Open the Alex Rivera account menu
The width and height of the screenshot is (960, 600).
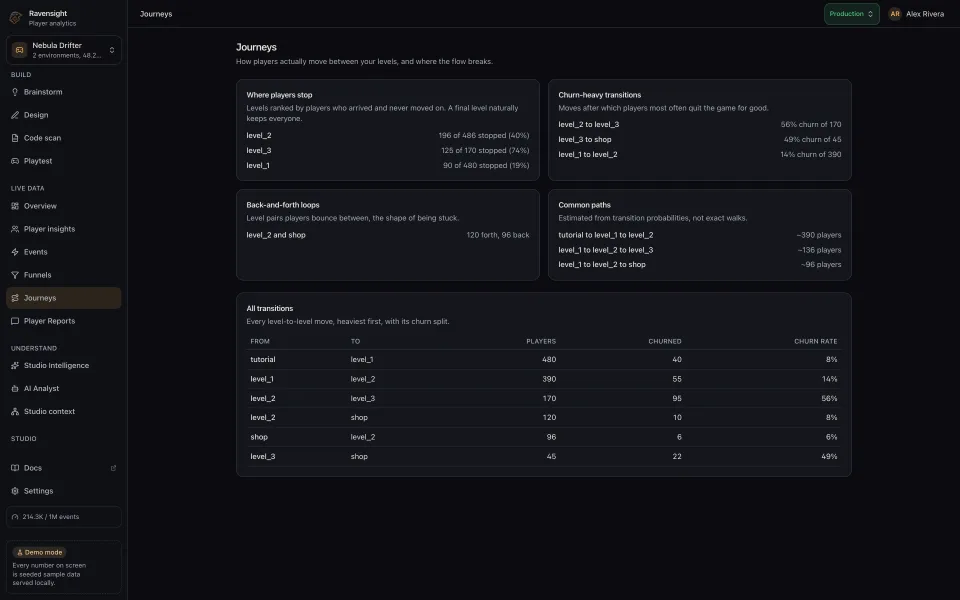pos(917,13)
